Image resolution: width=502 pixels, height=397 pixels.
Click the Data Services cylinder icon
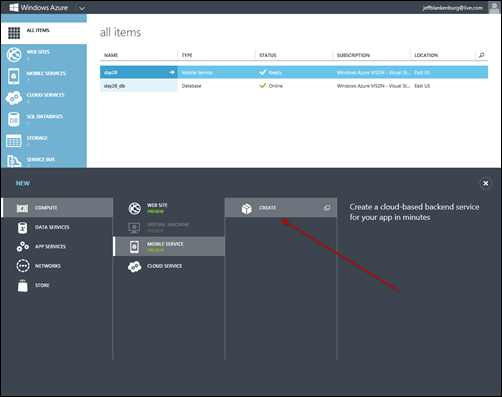[22, 228]
